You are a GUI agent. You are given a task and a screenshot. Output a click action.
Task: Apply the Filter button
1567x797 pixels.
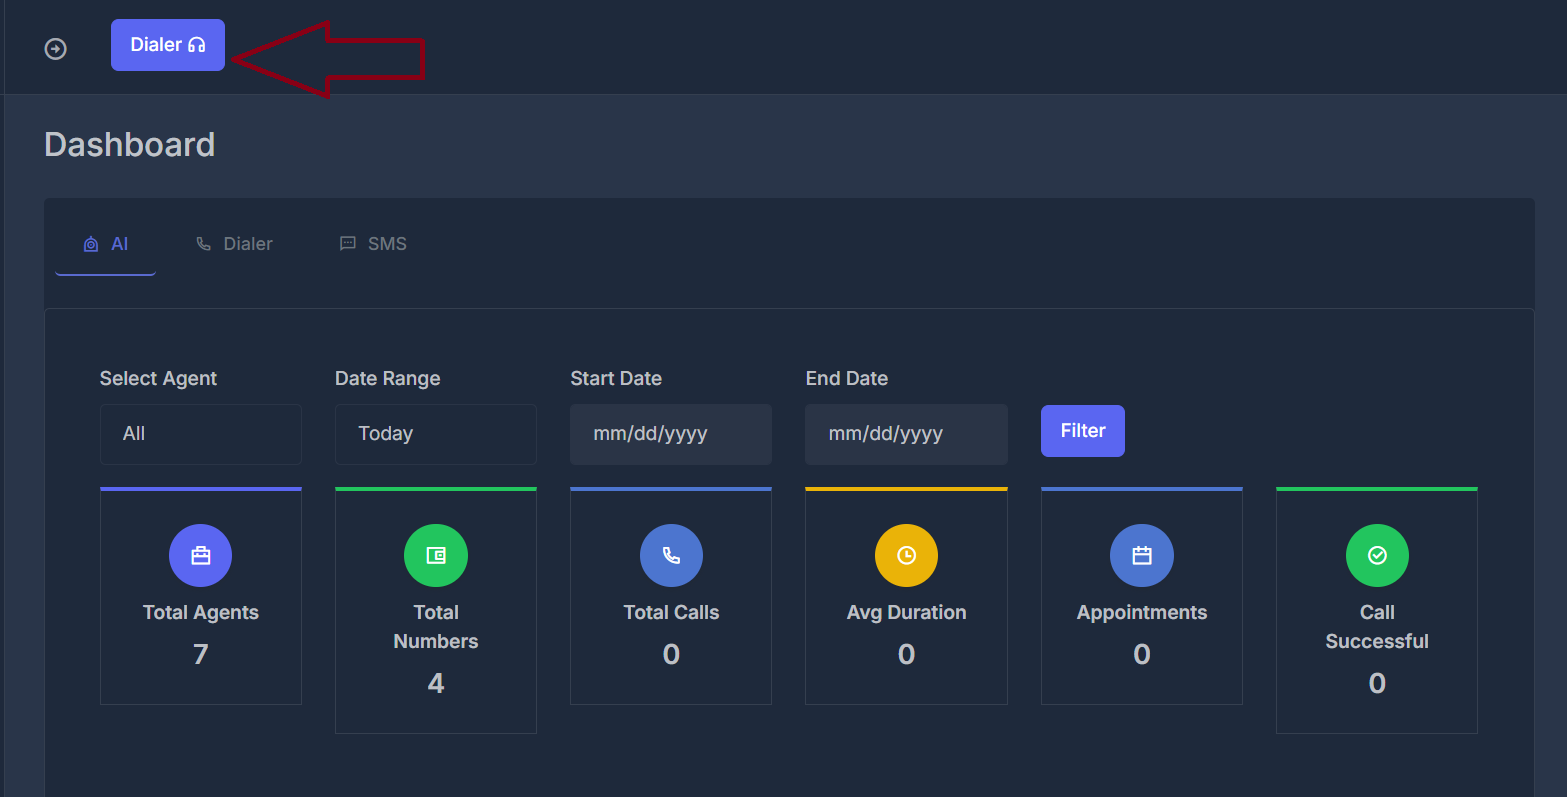click(x=1083, y=431)
